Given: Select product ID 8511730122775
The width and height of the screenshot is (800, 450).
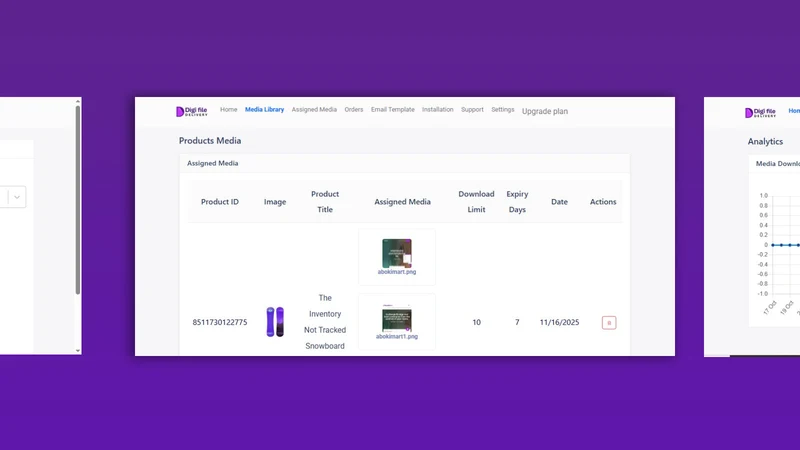Looking at the screenshot, I should click(220, 322).
